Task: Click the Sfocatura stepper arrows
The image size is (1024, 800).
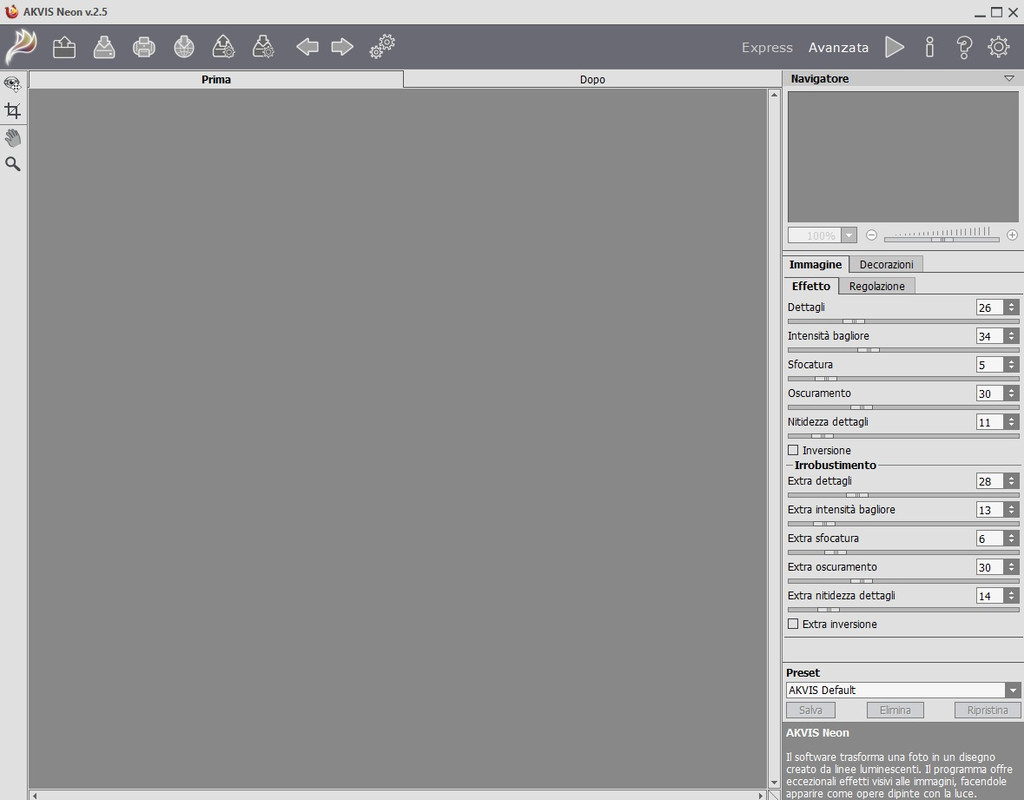Action: 1012,365
